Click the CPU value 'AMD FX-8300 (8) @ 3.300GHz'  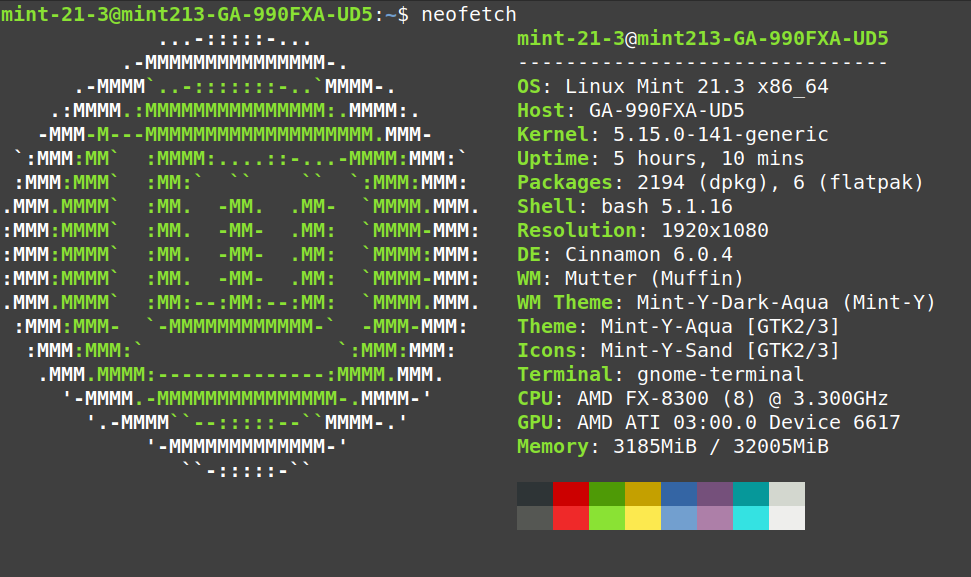[733, 398]
